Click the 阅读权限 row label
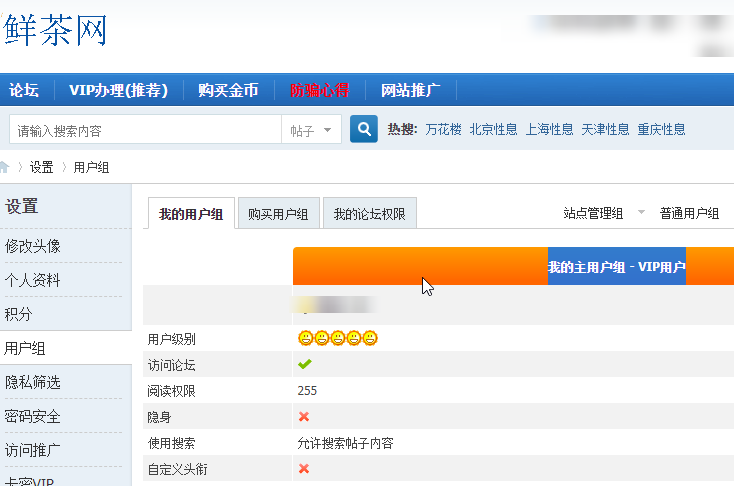 pos(171,391)
